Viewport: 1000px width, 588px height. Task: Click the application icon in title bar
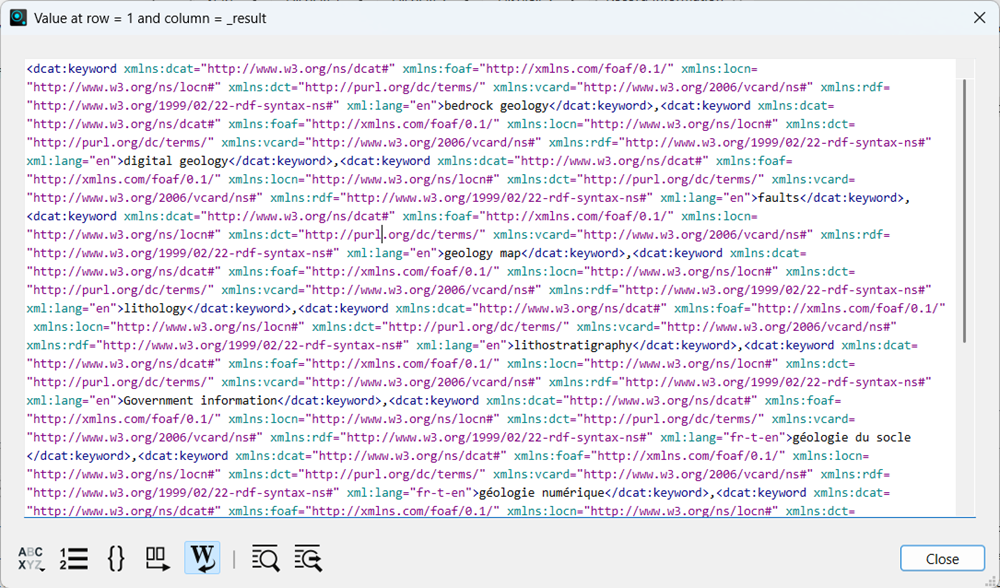18,18
